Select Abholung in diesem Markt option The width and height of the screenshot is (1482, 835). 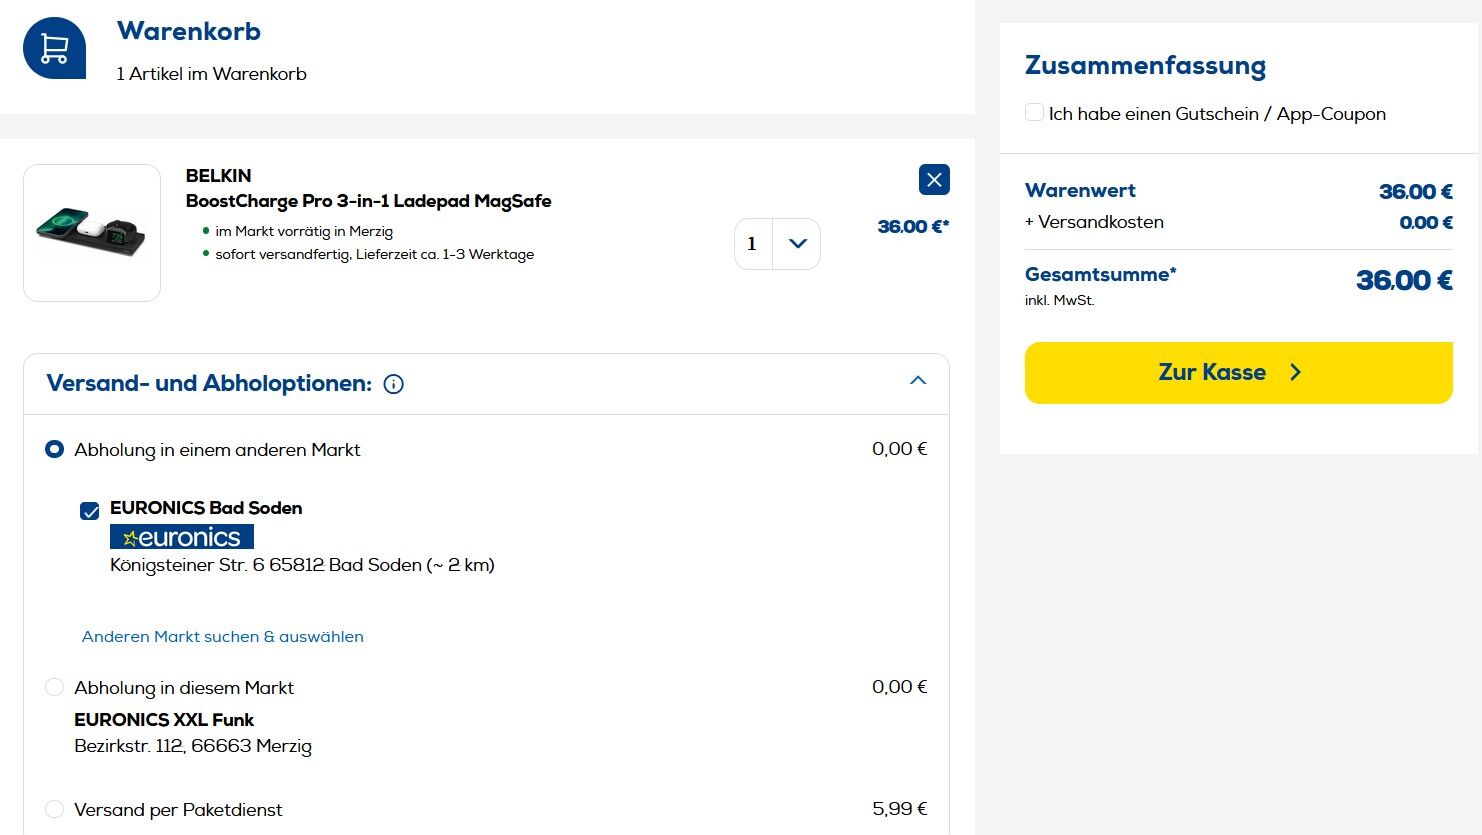click(x=54, y=688)
